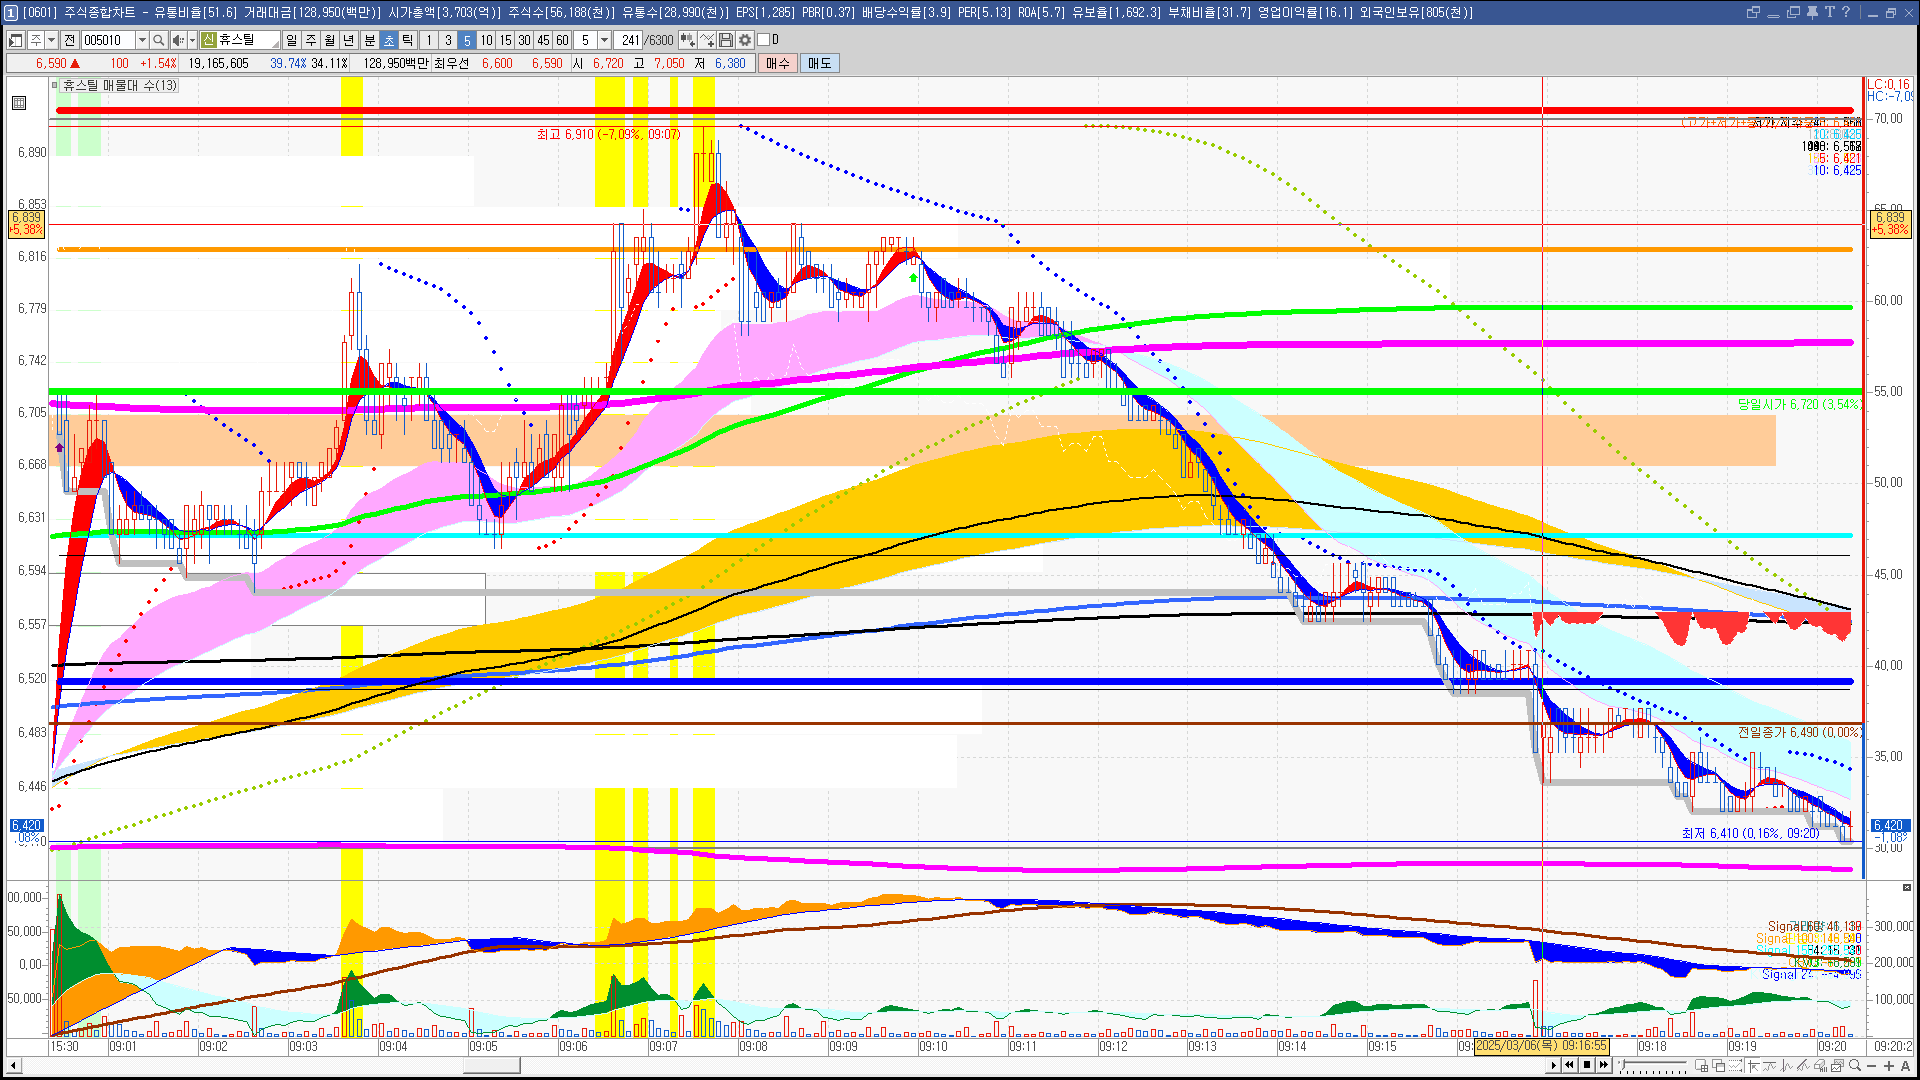Viewport: 1920px width, 1080px height.
Task: Click the stock search magnifier icon
Action: [158, 40]
